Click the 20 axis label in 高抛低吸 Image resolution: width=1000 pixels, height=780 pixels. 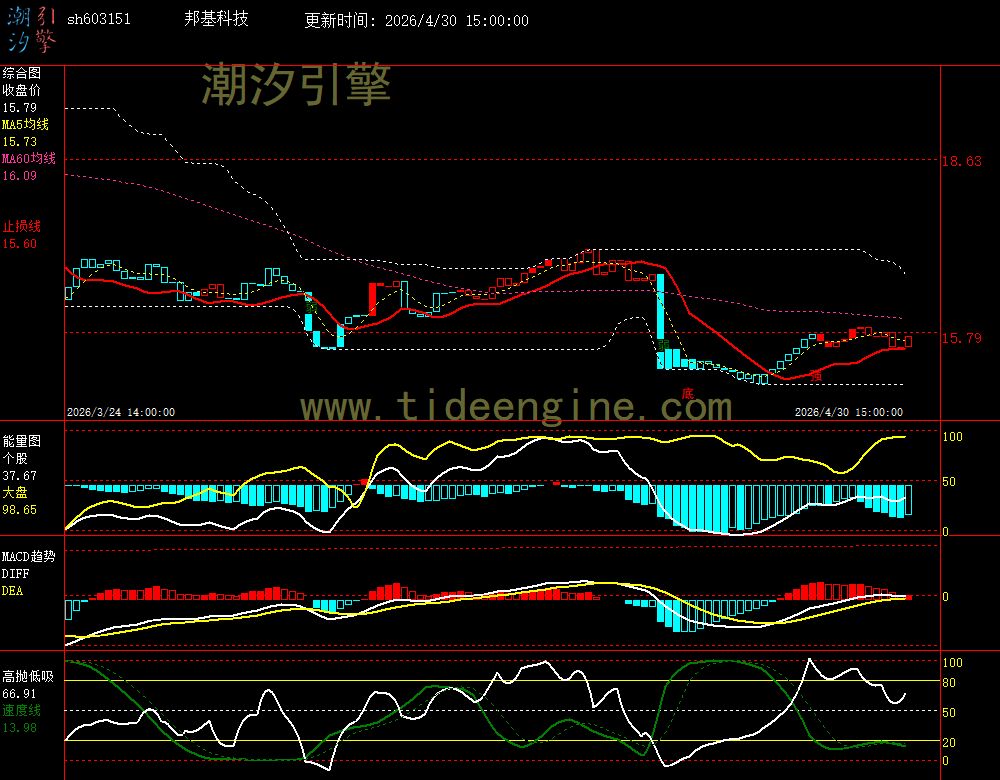click(x=949, y=742)
